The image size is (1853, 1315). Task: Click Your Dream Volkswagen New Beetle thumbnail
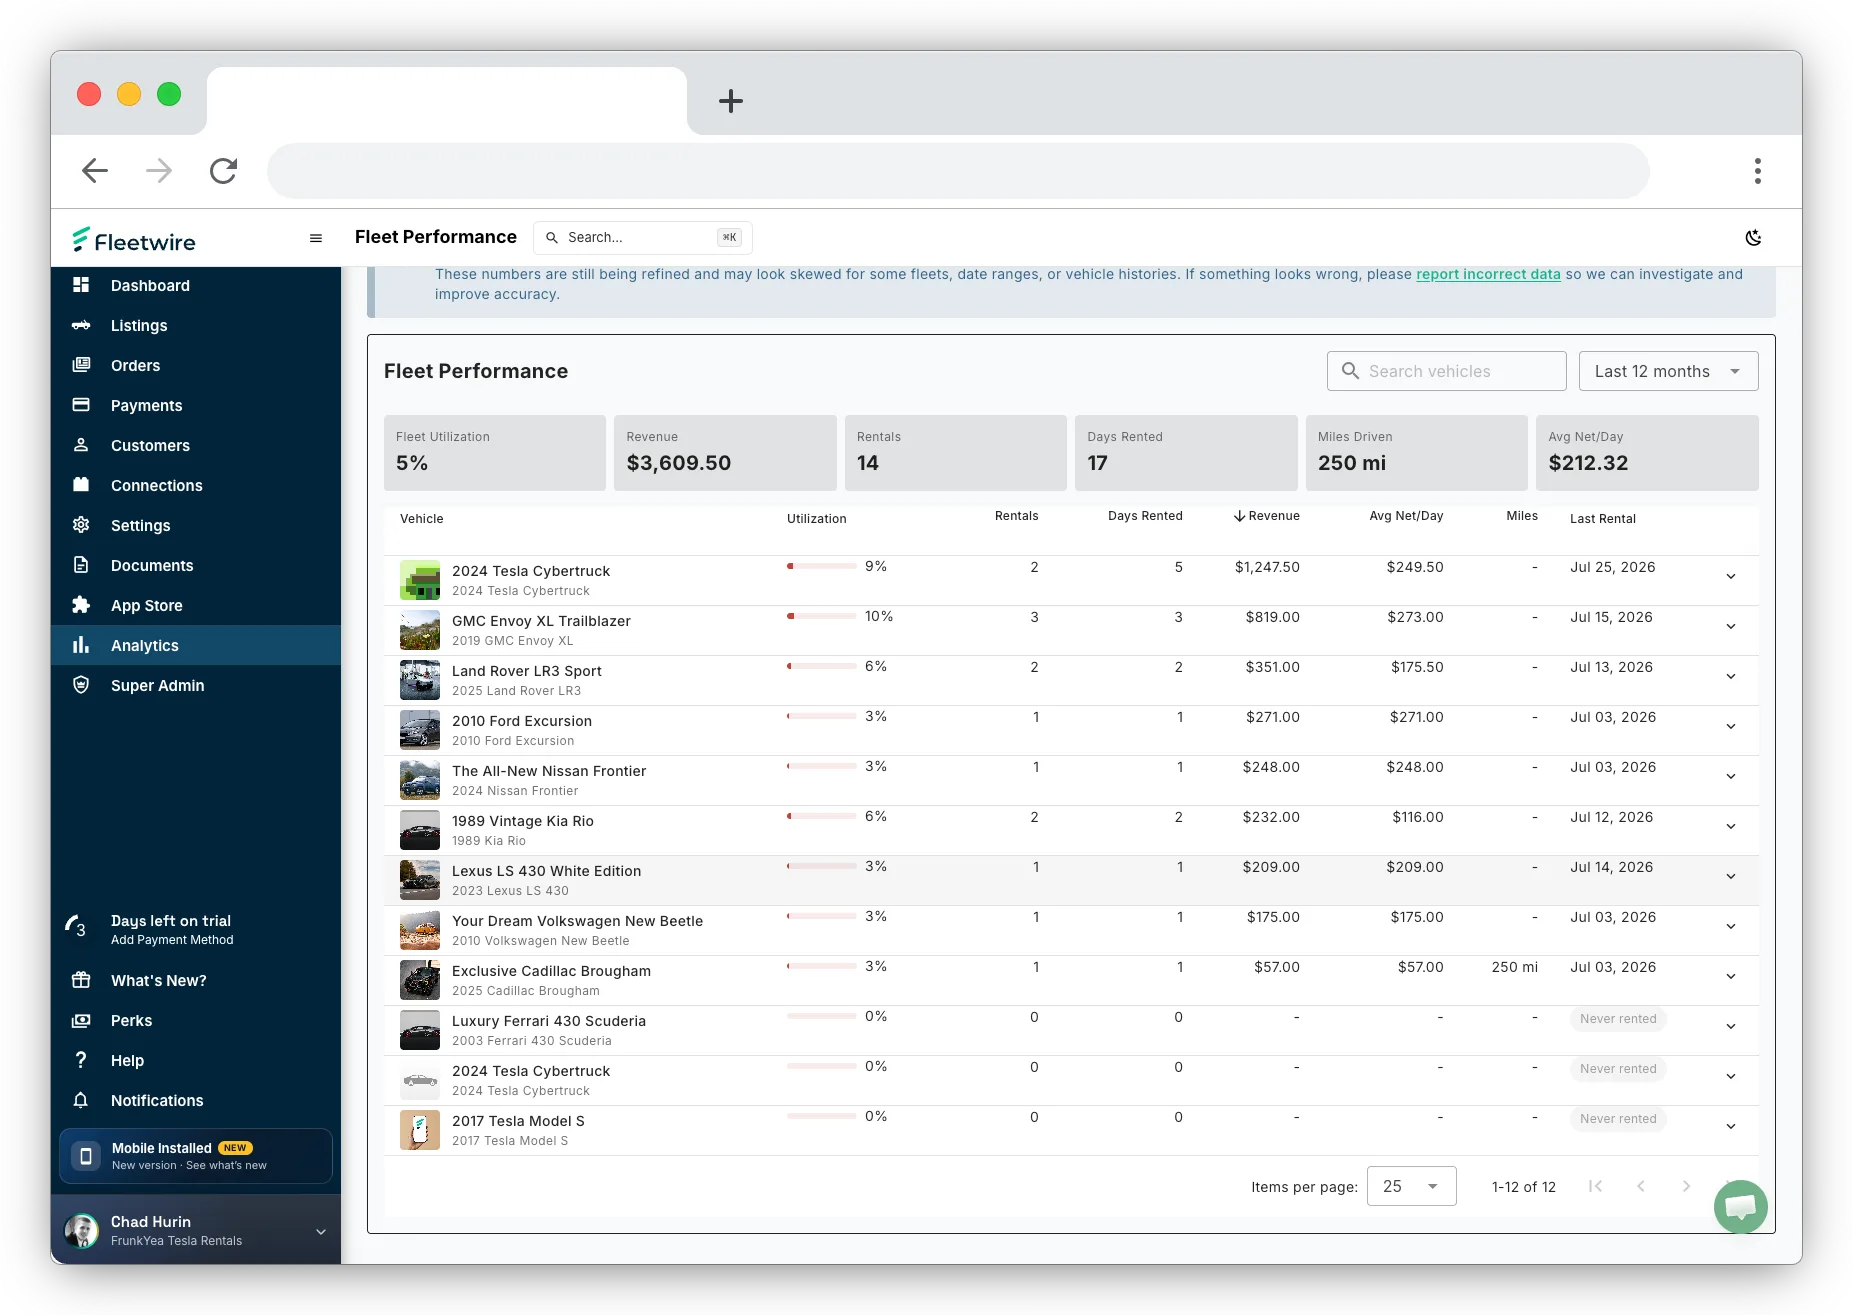click(x=420, y=930)
